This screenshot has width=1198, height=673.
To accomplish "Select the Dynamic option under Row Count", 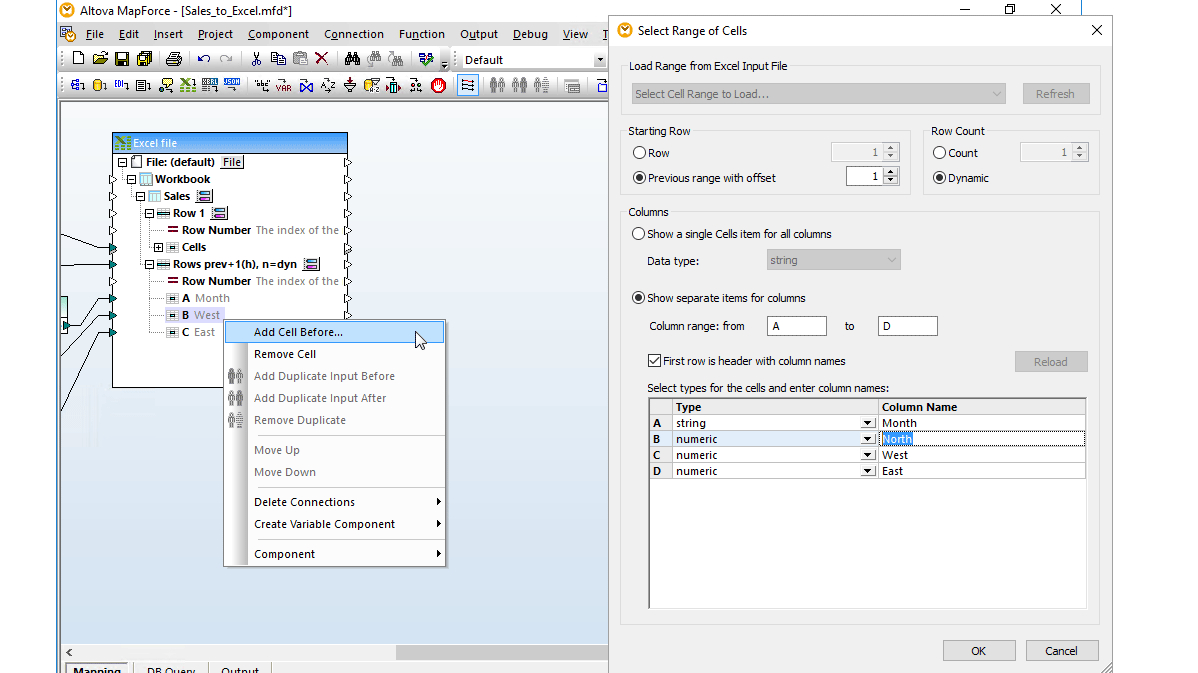I will coord(938,177).
